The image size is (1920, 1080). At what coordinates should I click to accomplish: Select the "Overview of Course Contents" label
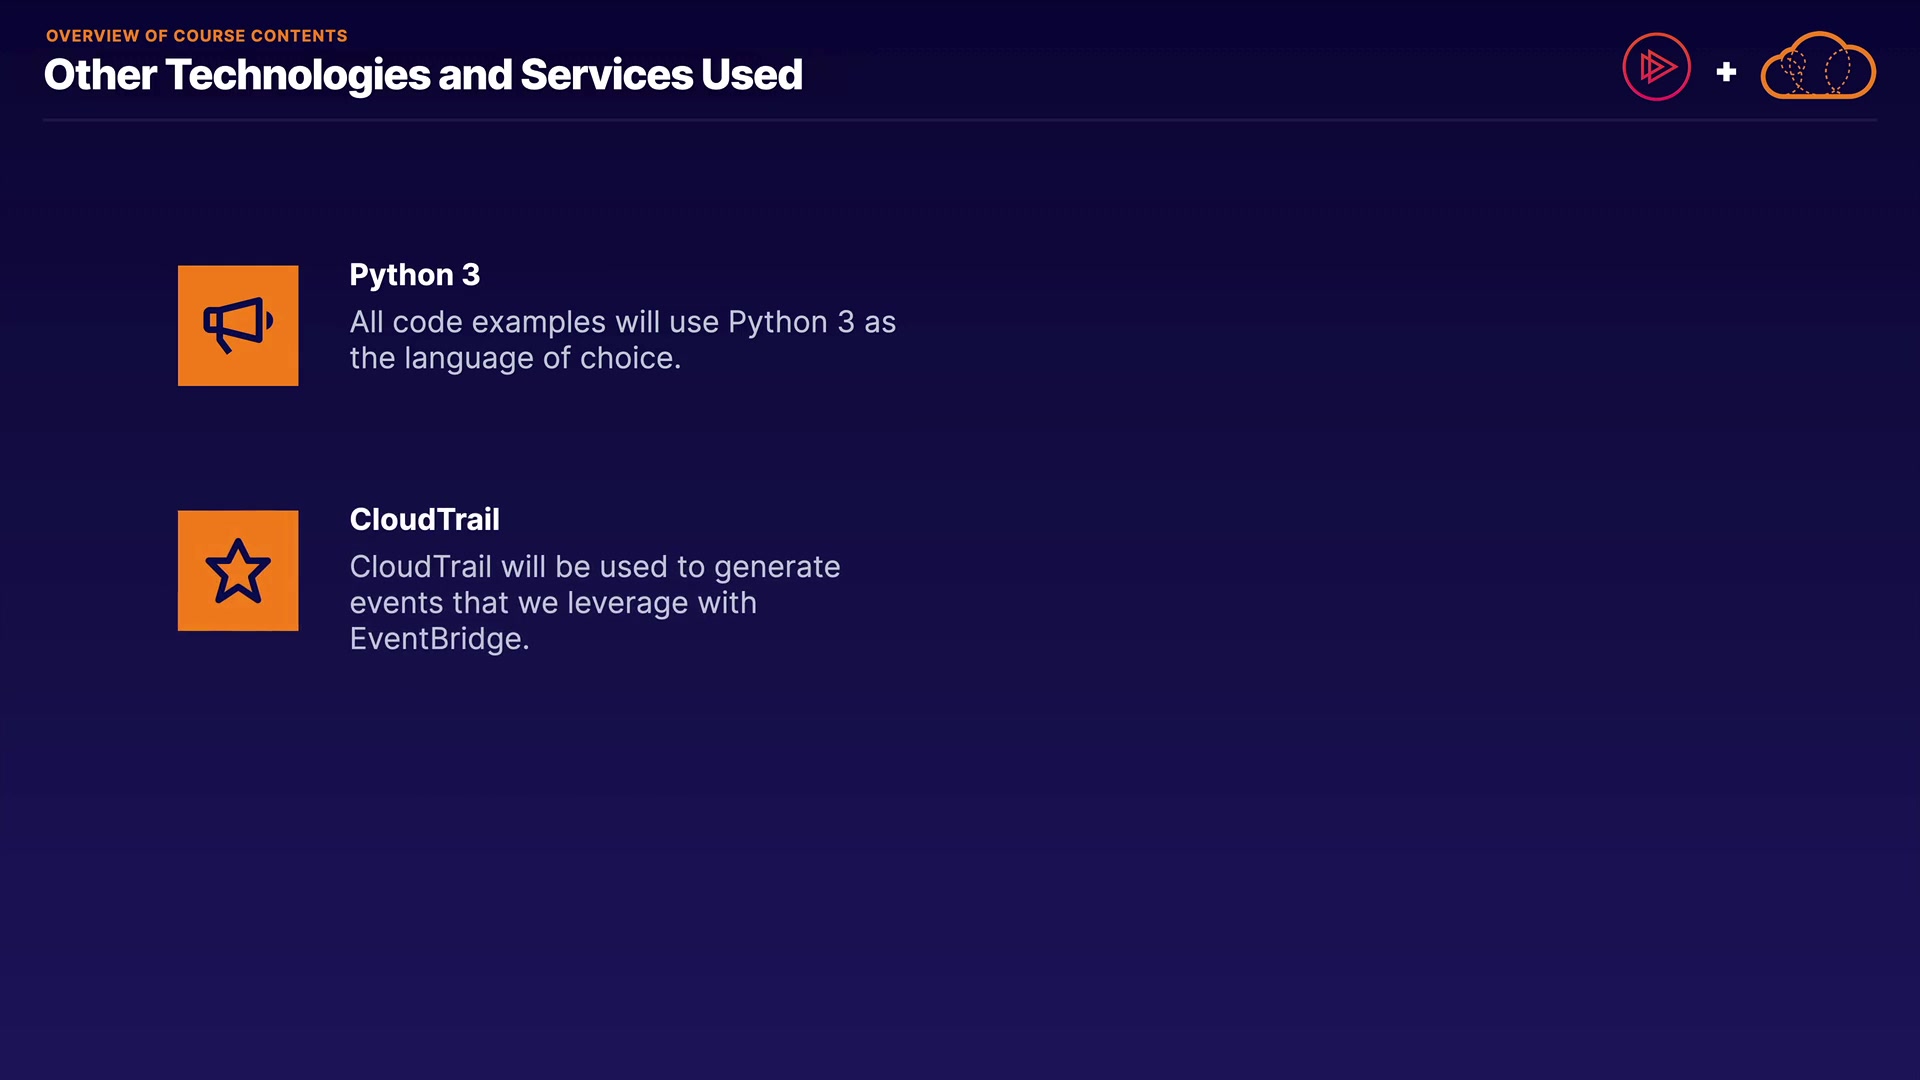(x=196, y=36)
